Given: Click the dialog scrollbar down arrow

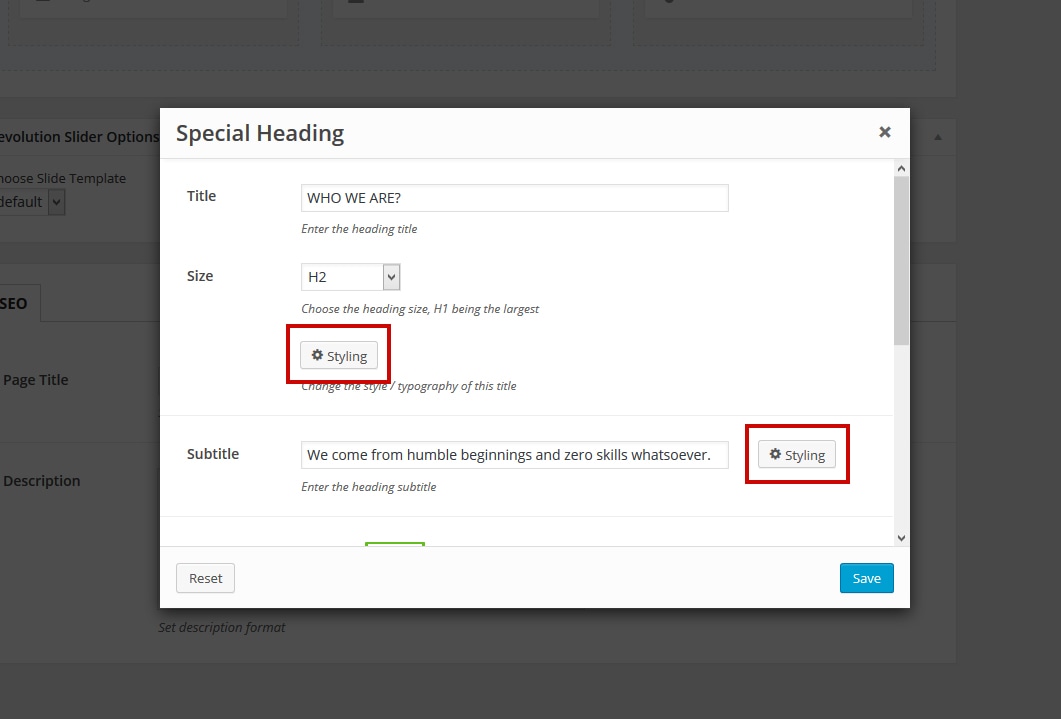Looking at the screenshot, I should pos(901,538).
